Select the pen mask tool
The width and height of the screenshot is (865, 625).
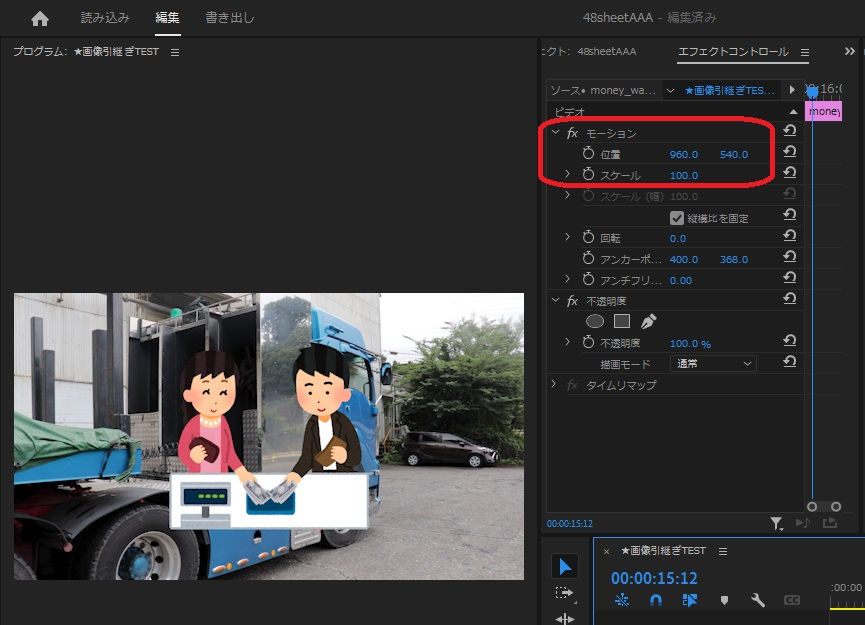pos(649,321)
